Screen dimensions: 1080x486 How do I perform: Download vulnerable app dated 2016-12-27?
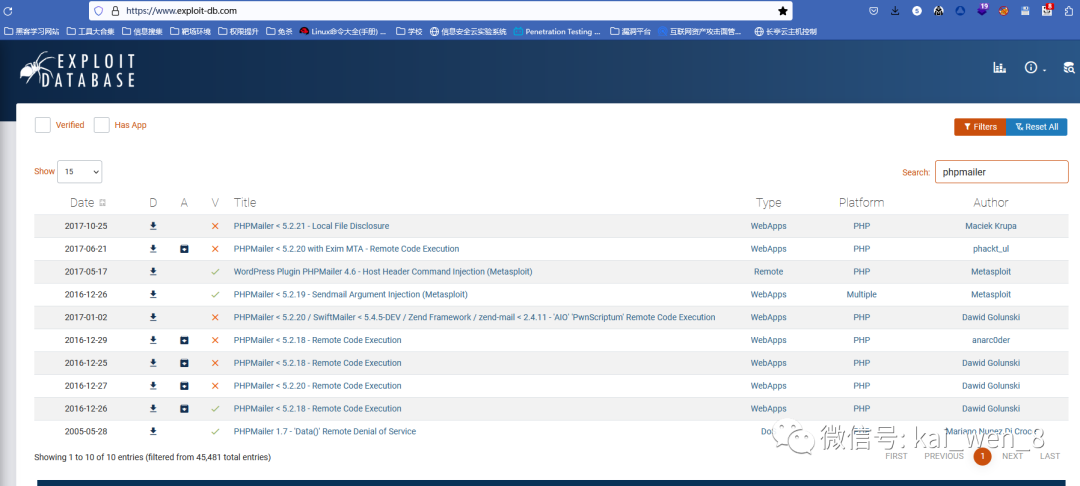184,385
